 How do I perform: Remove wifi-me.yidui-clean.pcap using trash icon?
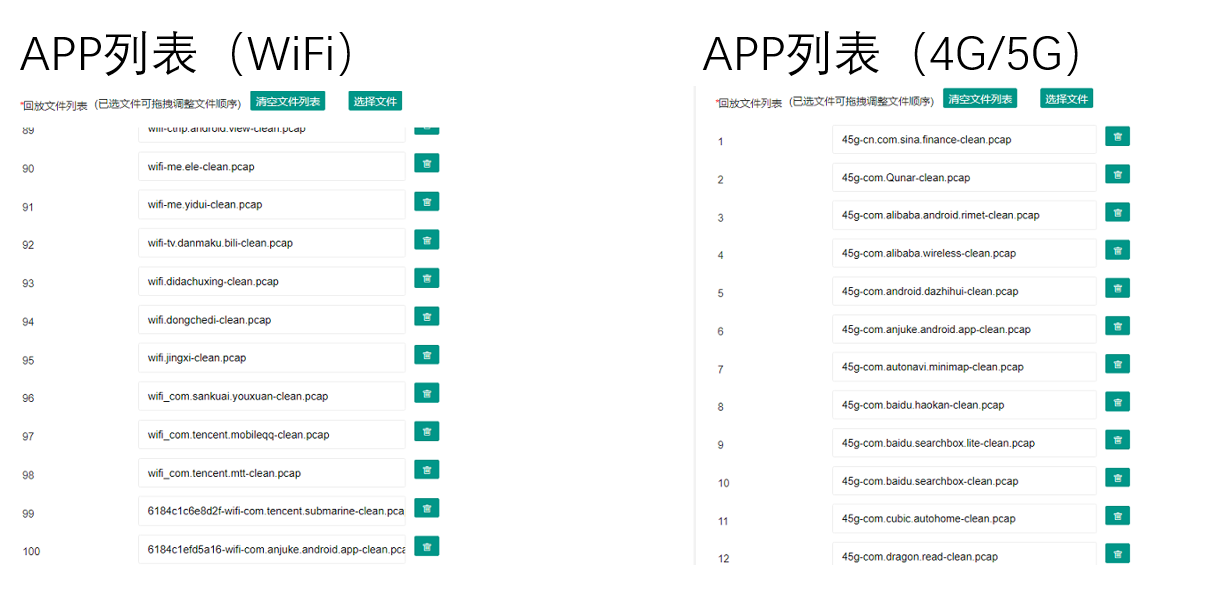(426, 202)
